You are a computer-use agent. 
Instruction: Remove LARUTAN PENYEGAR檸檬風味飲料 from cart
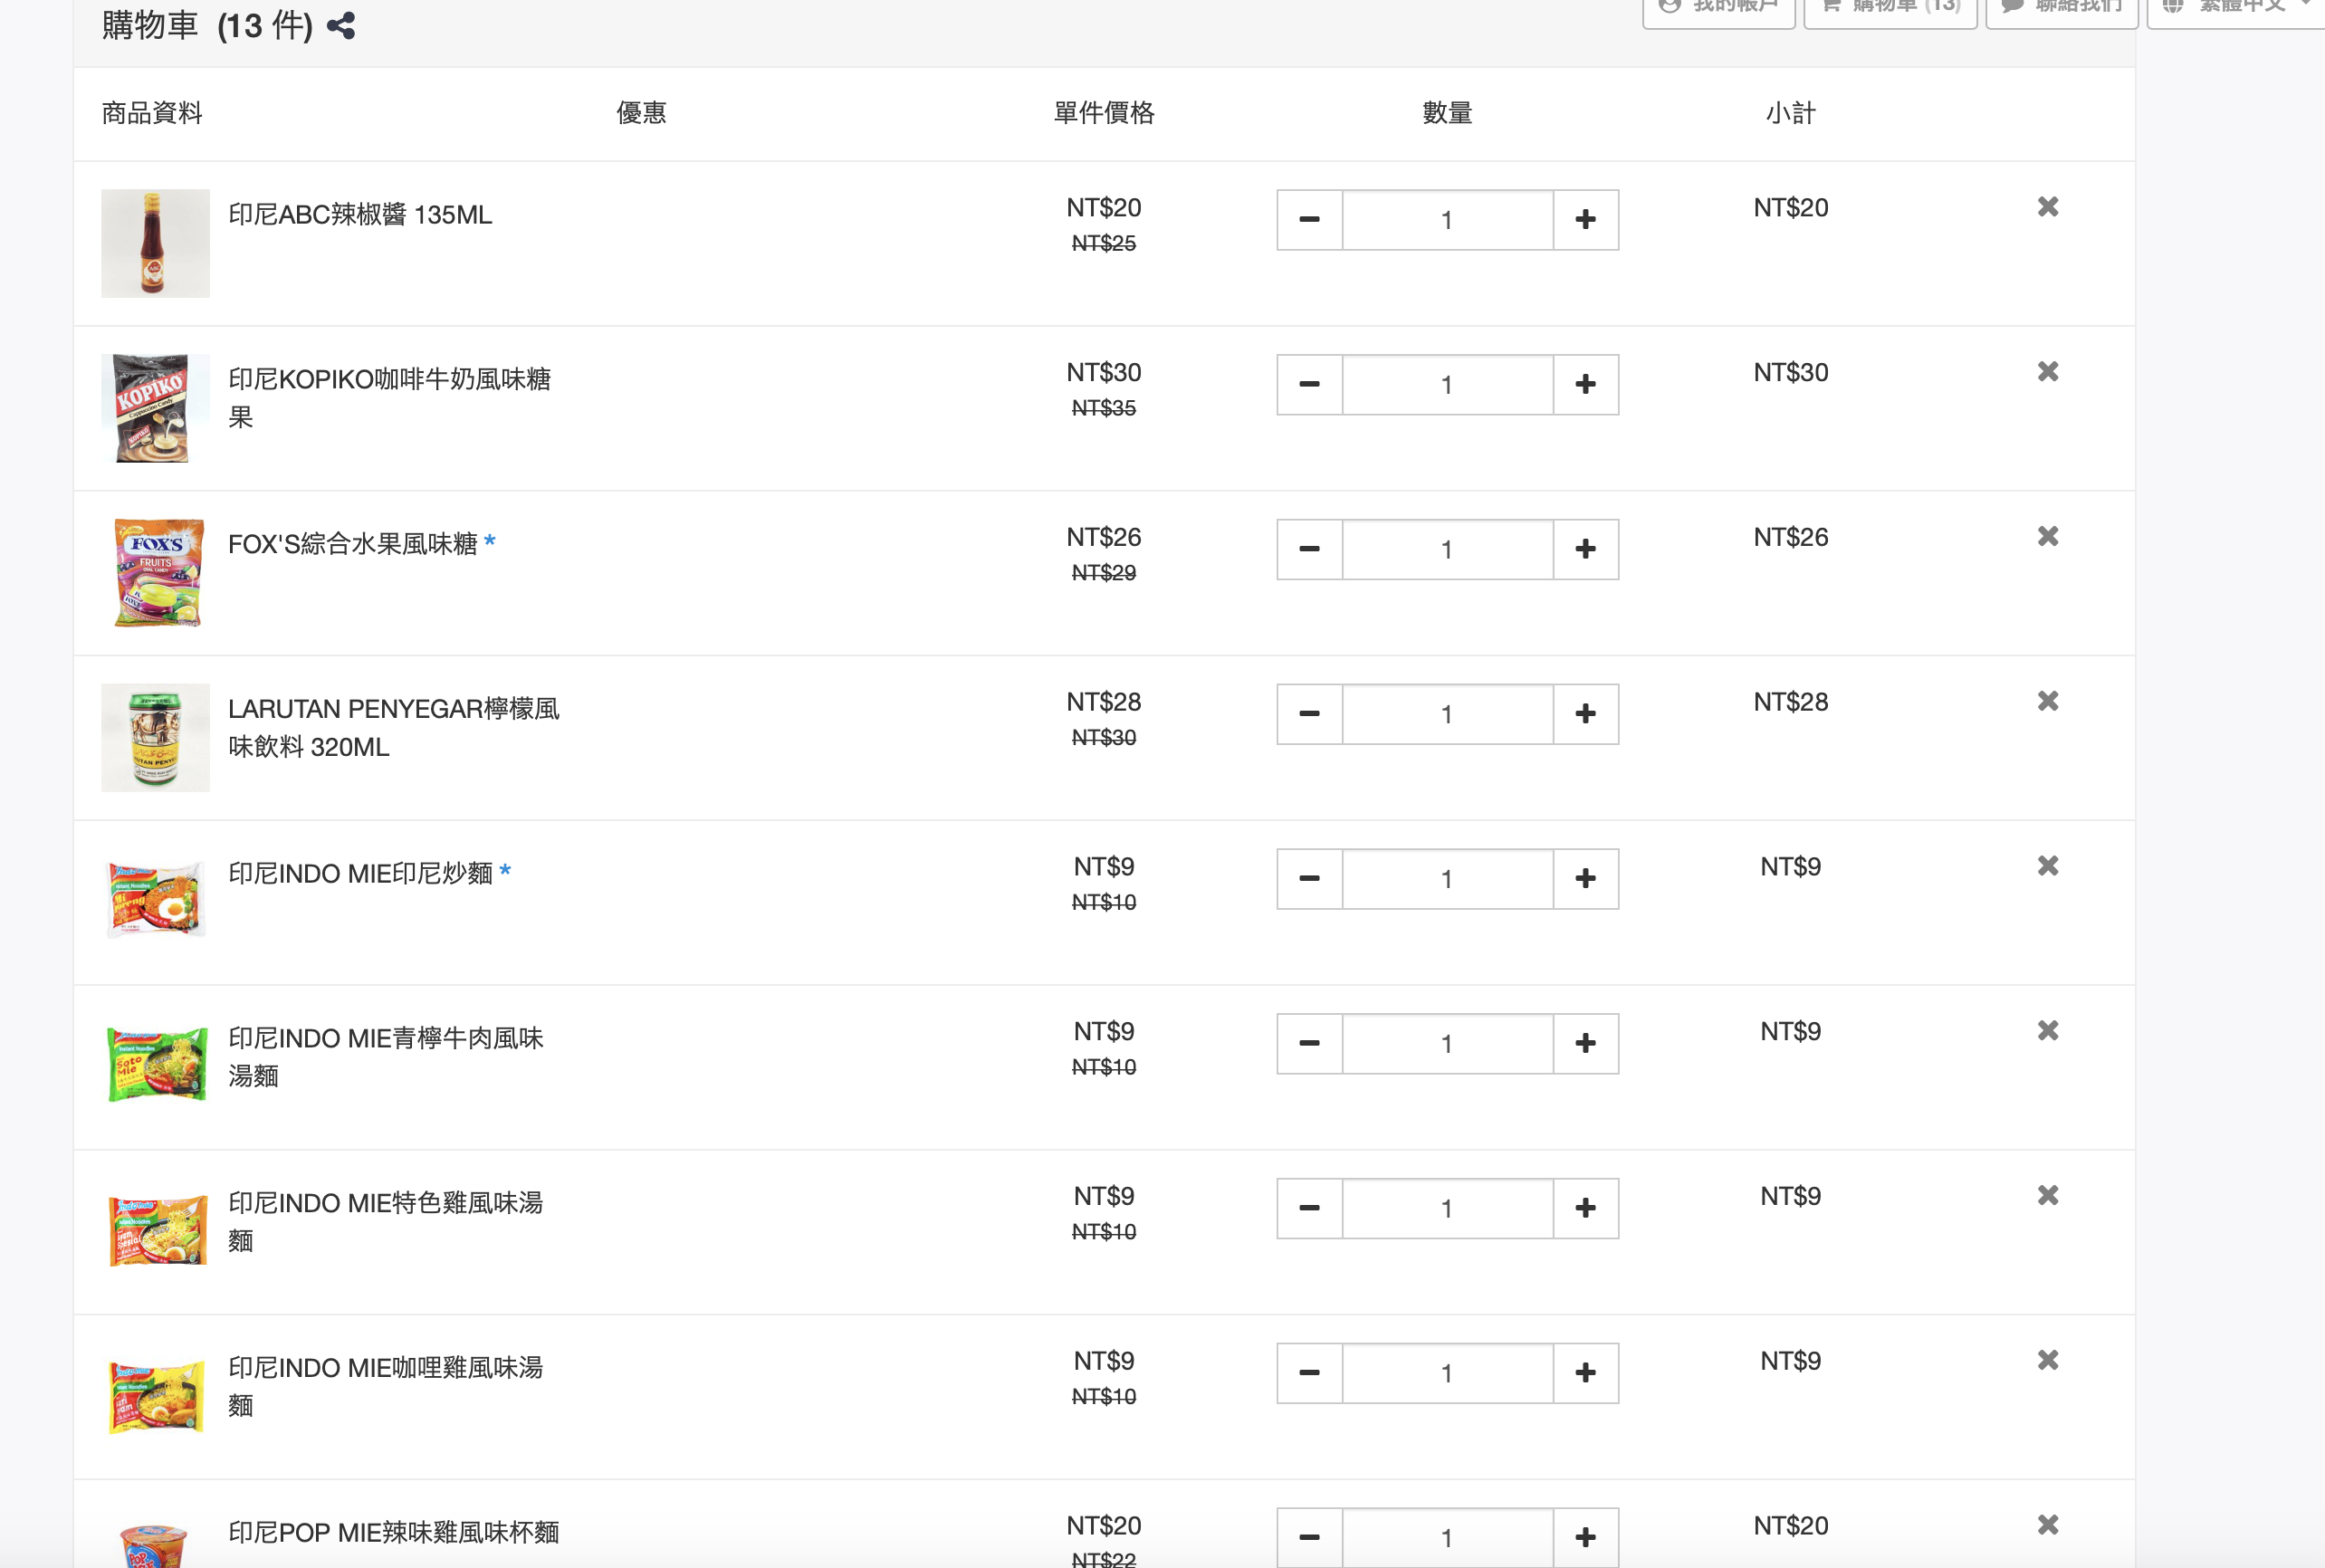[2047, 701]
